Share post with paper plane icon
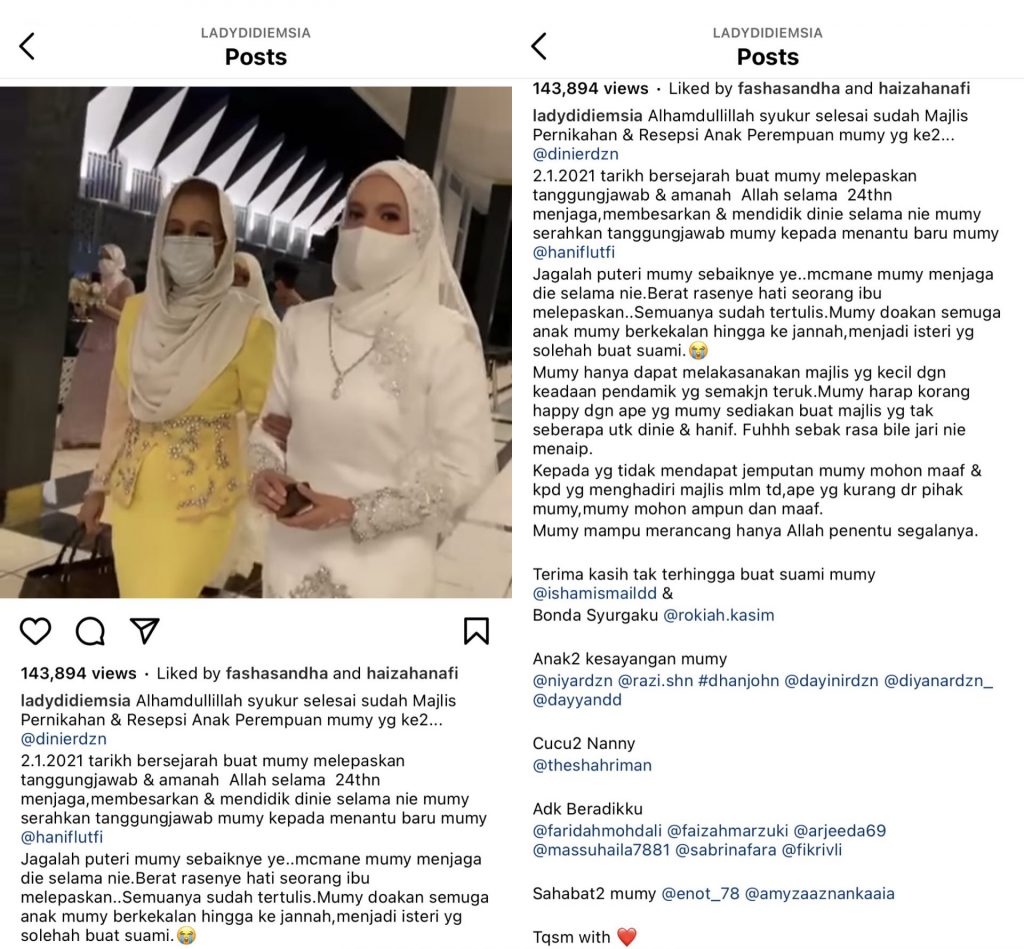The height and width of the screenshot is (949, 1024). tap(145, 631)
